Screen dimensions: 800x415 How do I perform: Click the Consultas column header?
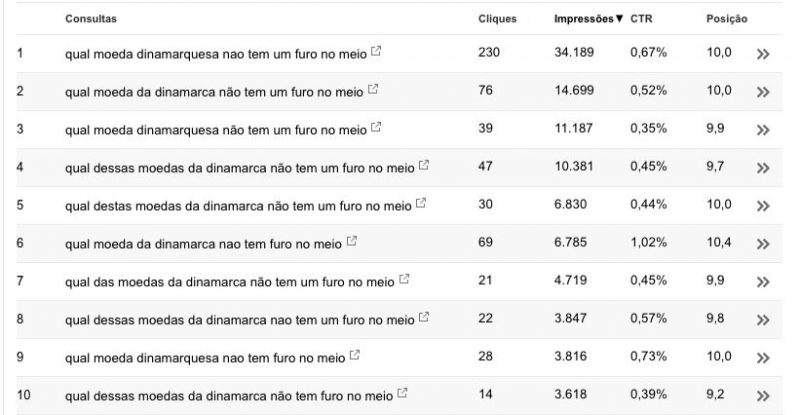point(90,18)
